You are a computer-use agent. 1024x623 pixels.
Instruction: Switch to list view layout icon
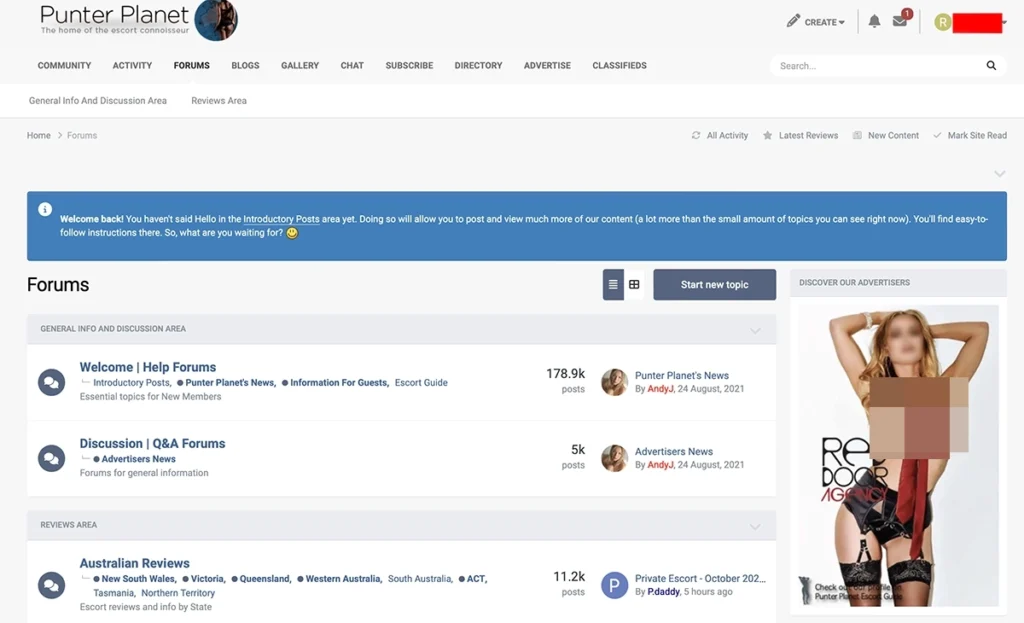click(x=613, y=285)
